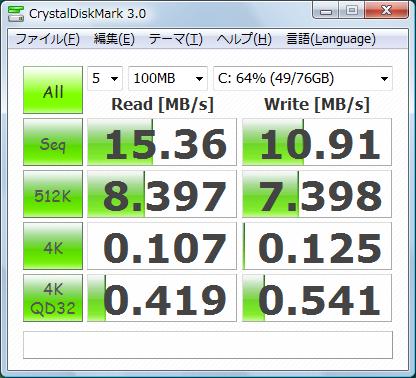Start the 4K benchmark test

[x=53, y=246]
